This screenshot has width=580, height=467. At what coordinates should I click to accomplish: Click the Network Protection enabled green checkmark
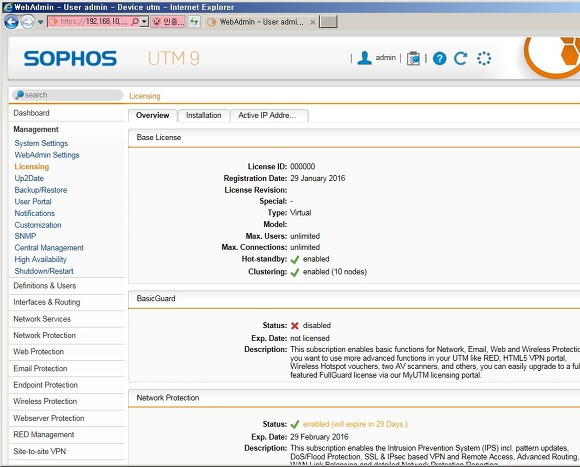click(x=295, y=424)
